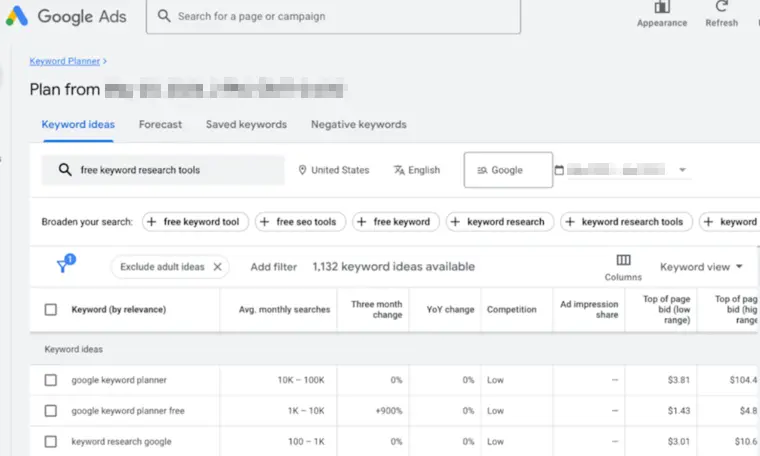Click plus icon on keyword research tools

pos(570,221)
